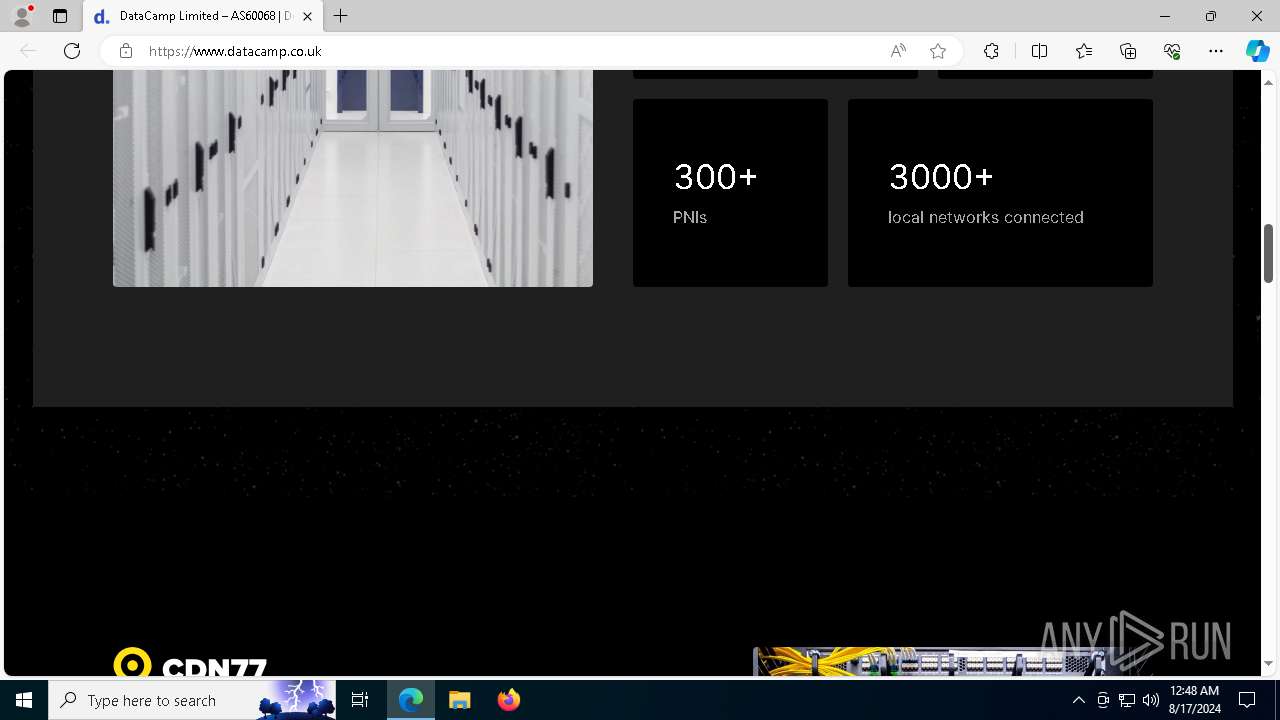Click the CDN77 logo
Viewport: 1280px width, 720px height.
(190, 663)
